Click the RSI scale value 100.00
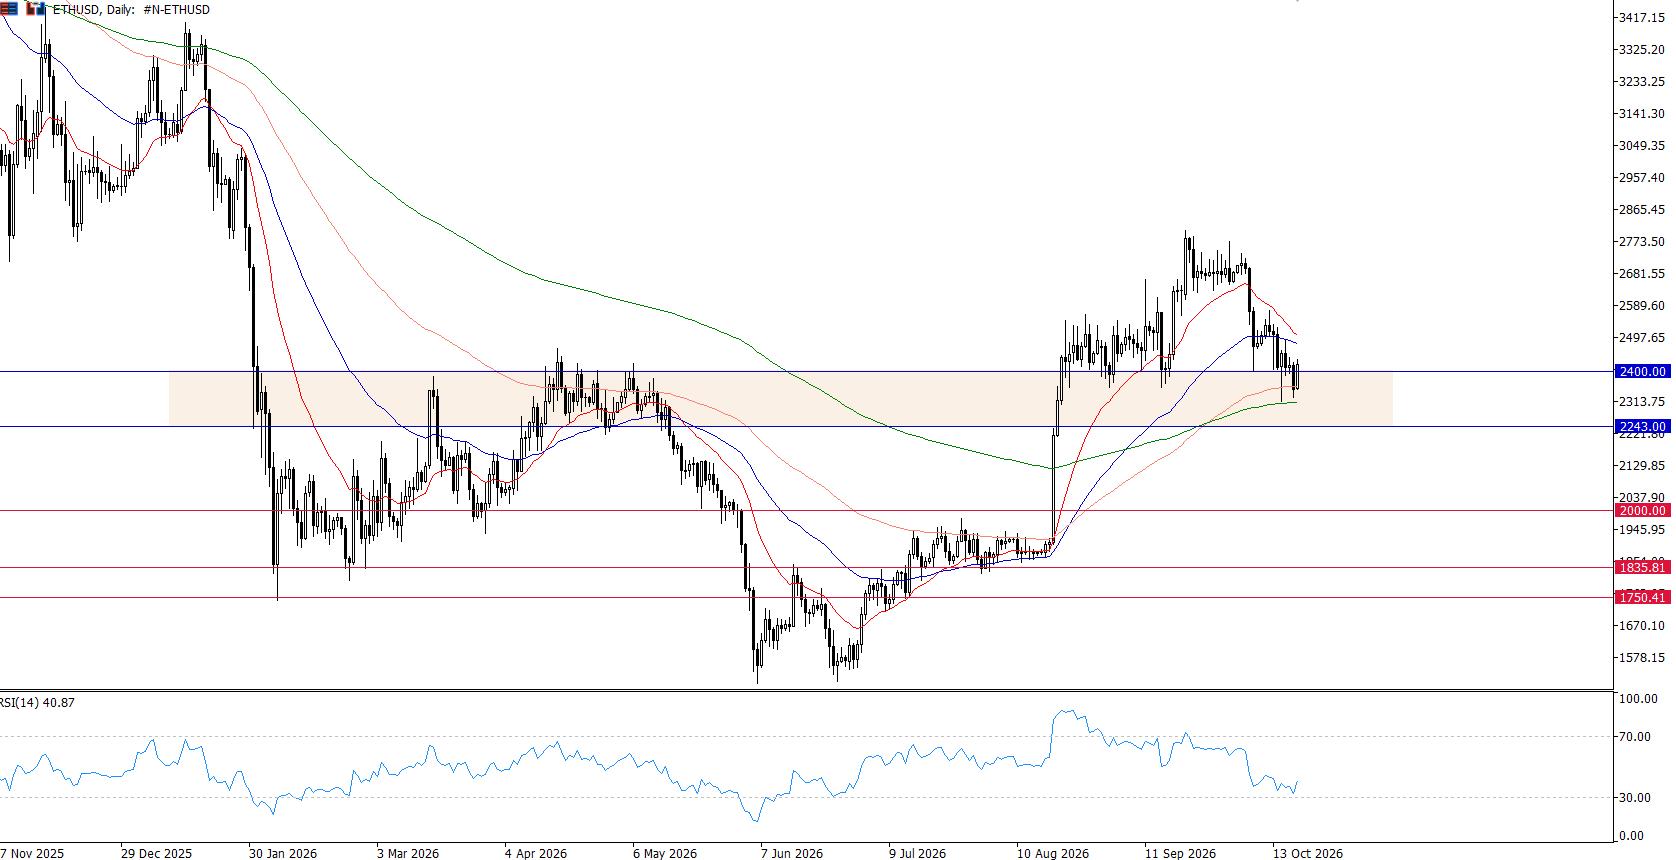 click(1639, 699)
